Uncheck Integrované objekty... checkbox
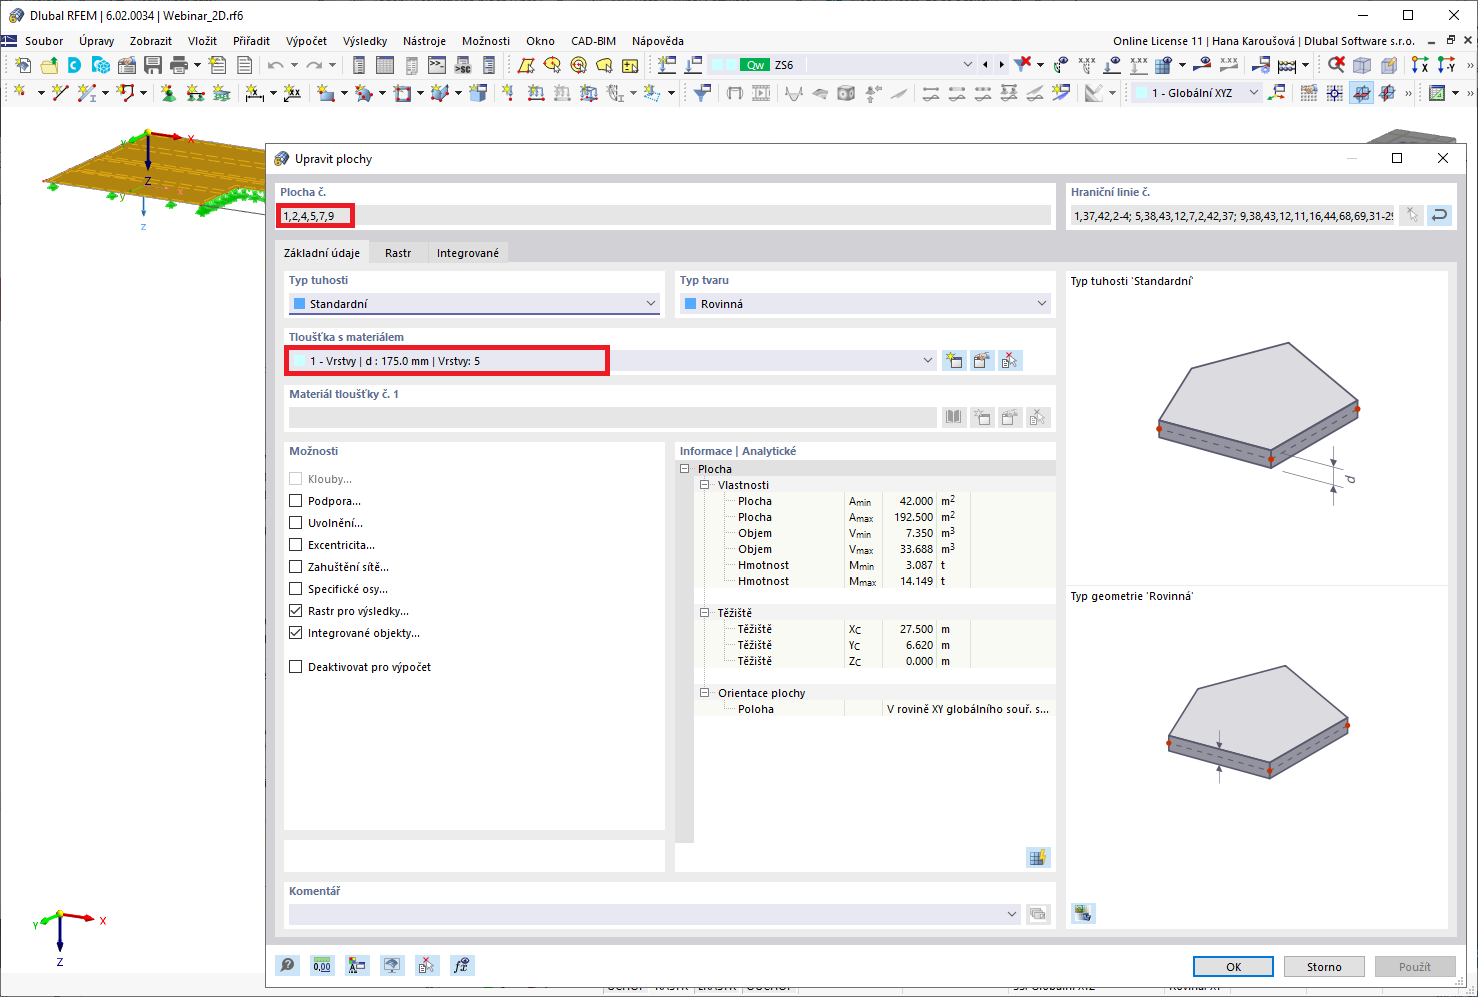Viewport: 1478px width, 997px height. [x=296, y=633]
